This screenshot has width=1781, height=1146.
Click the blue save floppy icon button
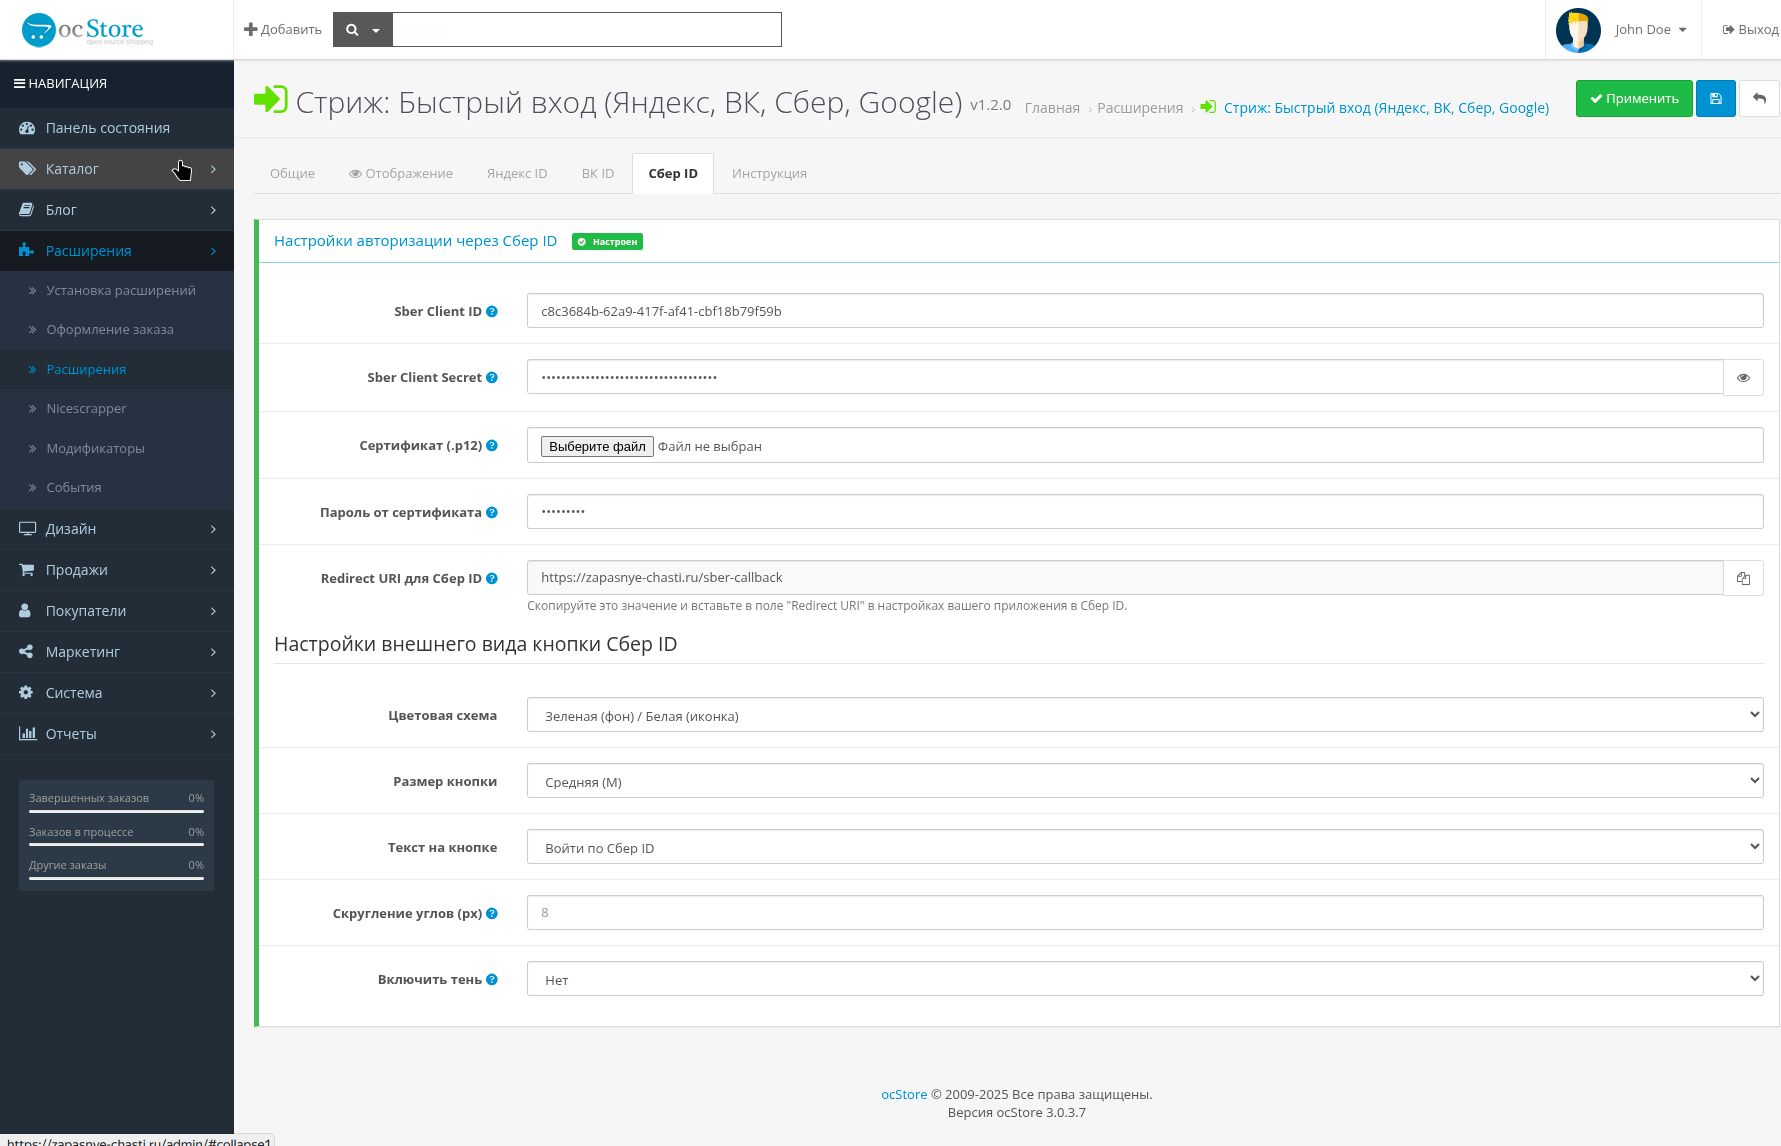point(1716,99)
